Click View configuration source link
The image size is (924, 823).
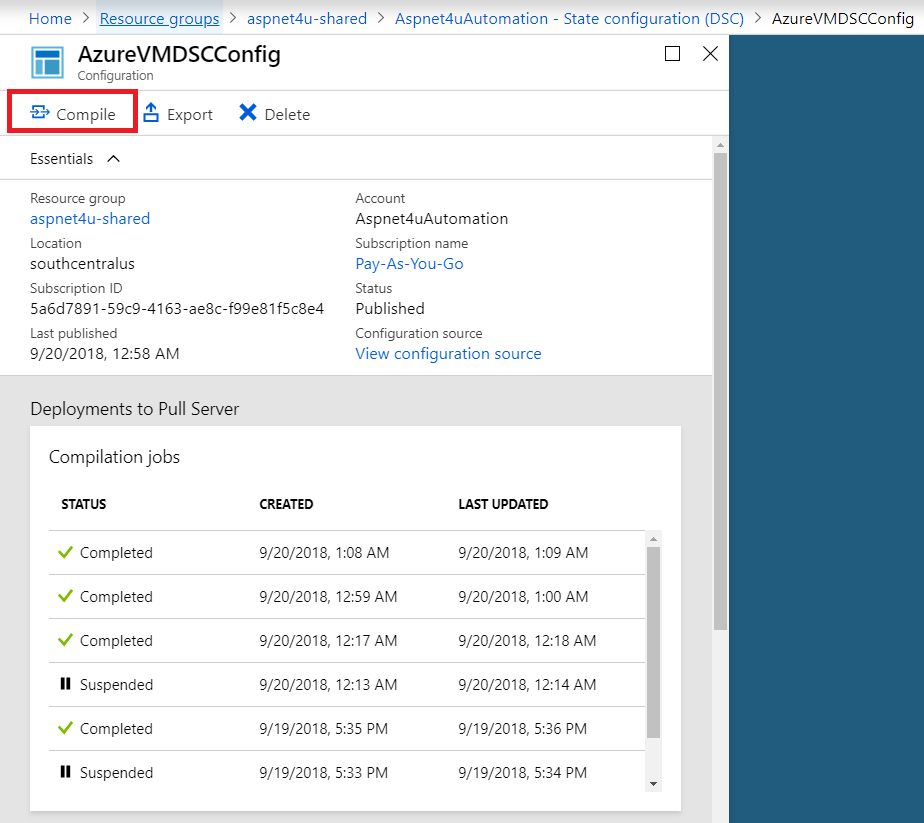[x=448, y=353]
